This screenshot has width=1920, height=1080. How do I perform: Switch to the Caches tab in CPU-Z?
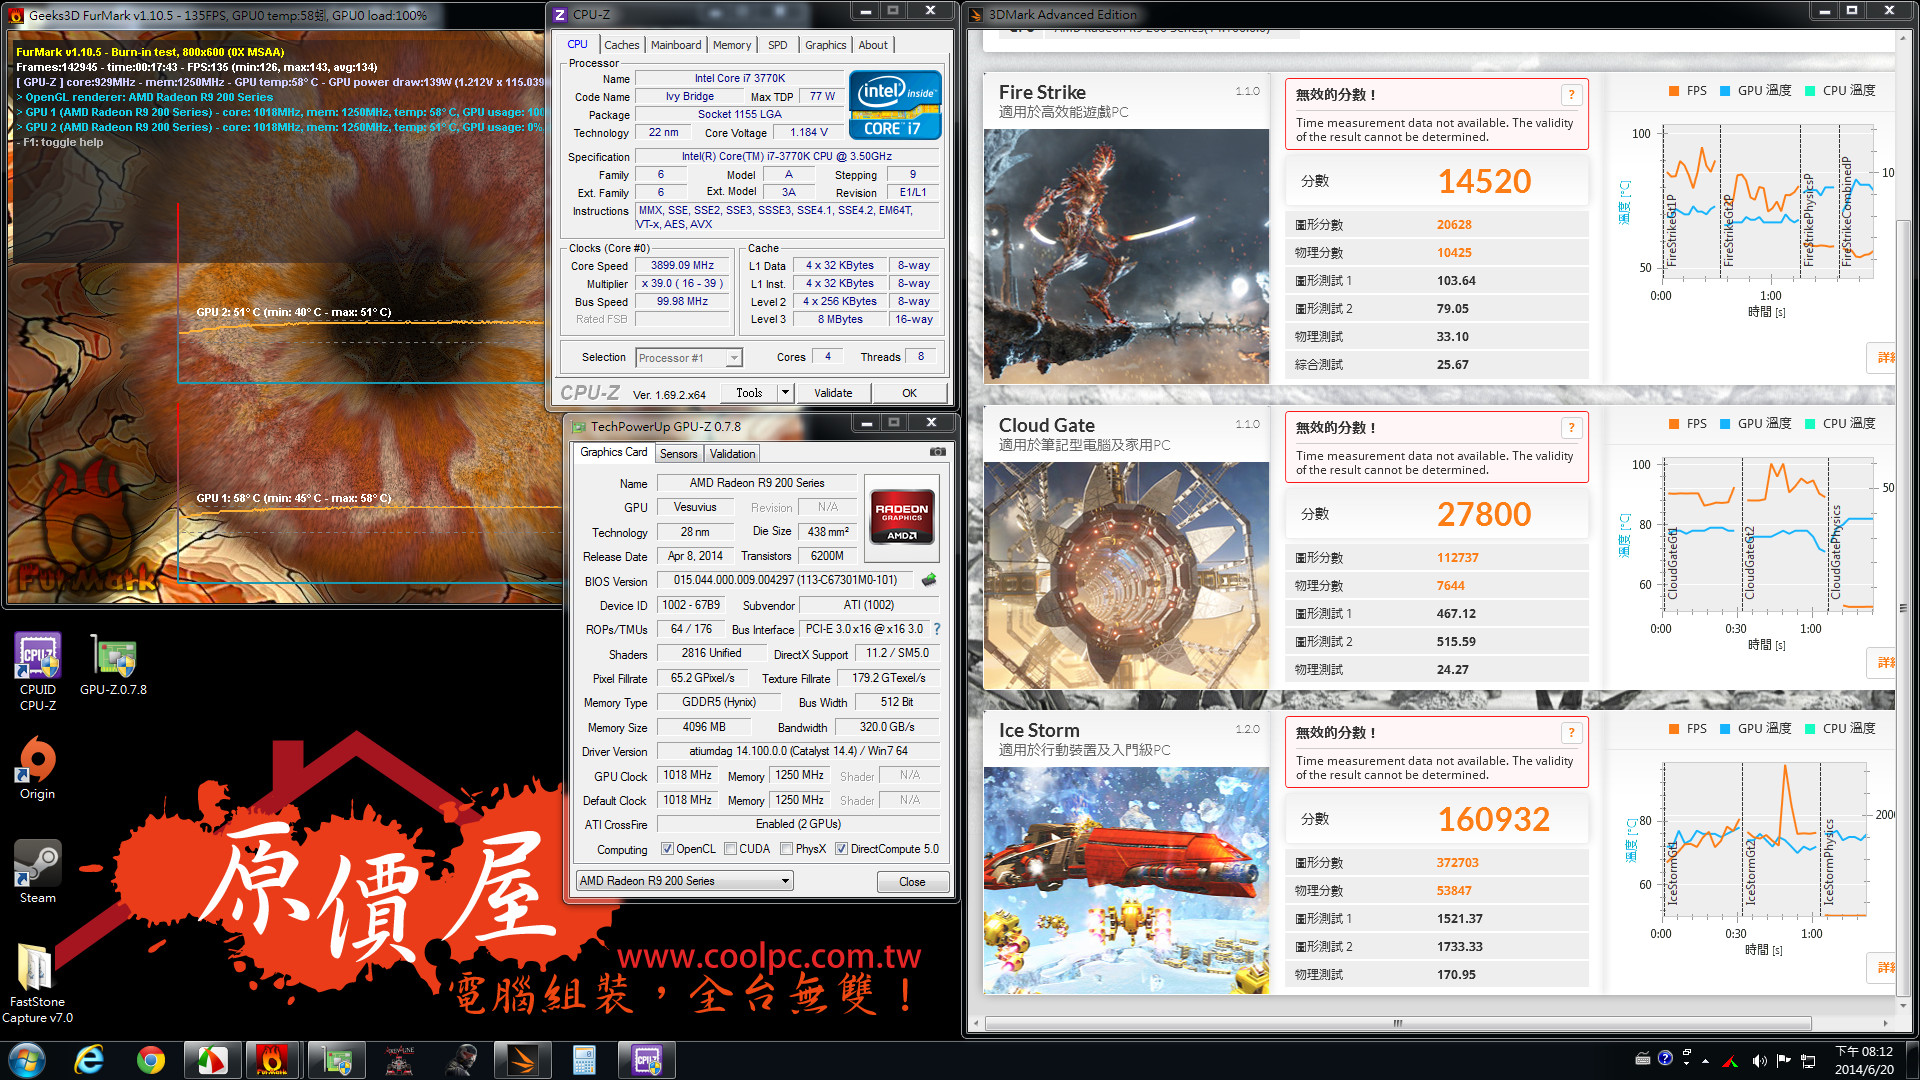click(x=621, y=45)
